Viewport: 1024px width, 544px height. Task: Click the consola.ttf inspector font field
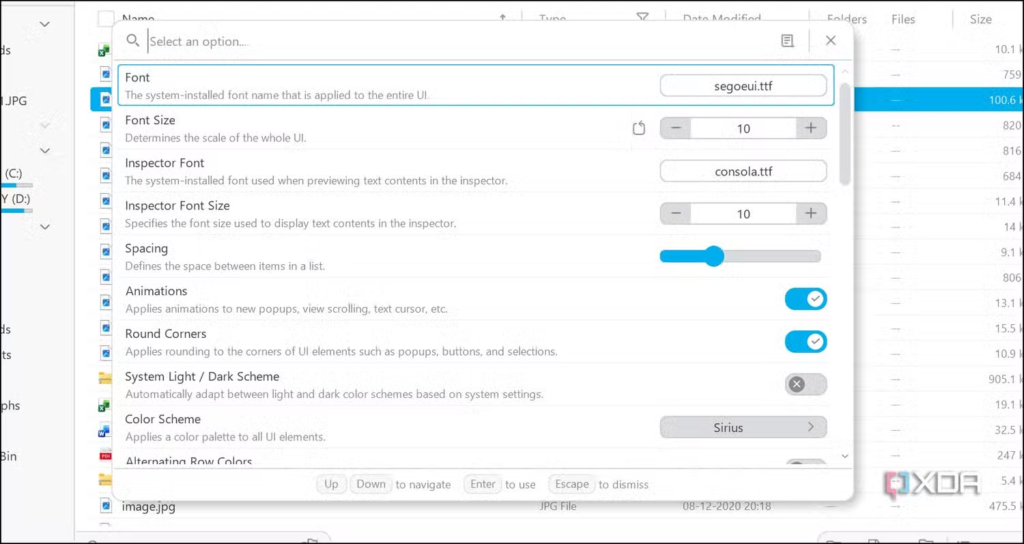[743, 171]
